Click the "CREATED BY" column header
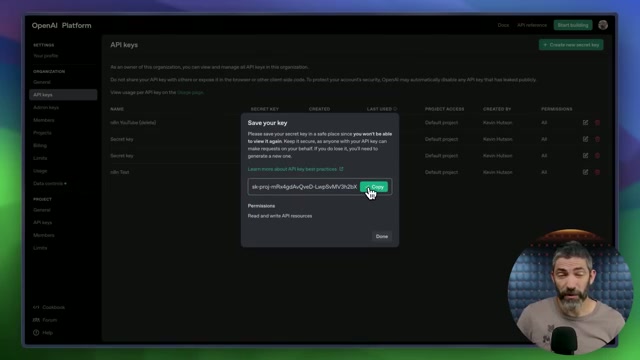Viewport: 640px width, 360px height. click(497, 109)
